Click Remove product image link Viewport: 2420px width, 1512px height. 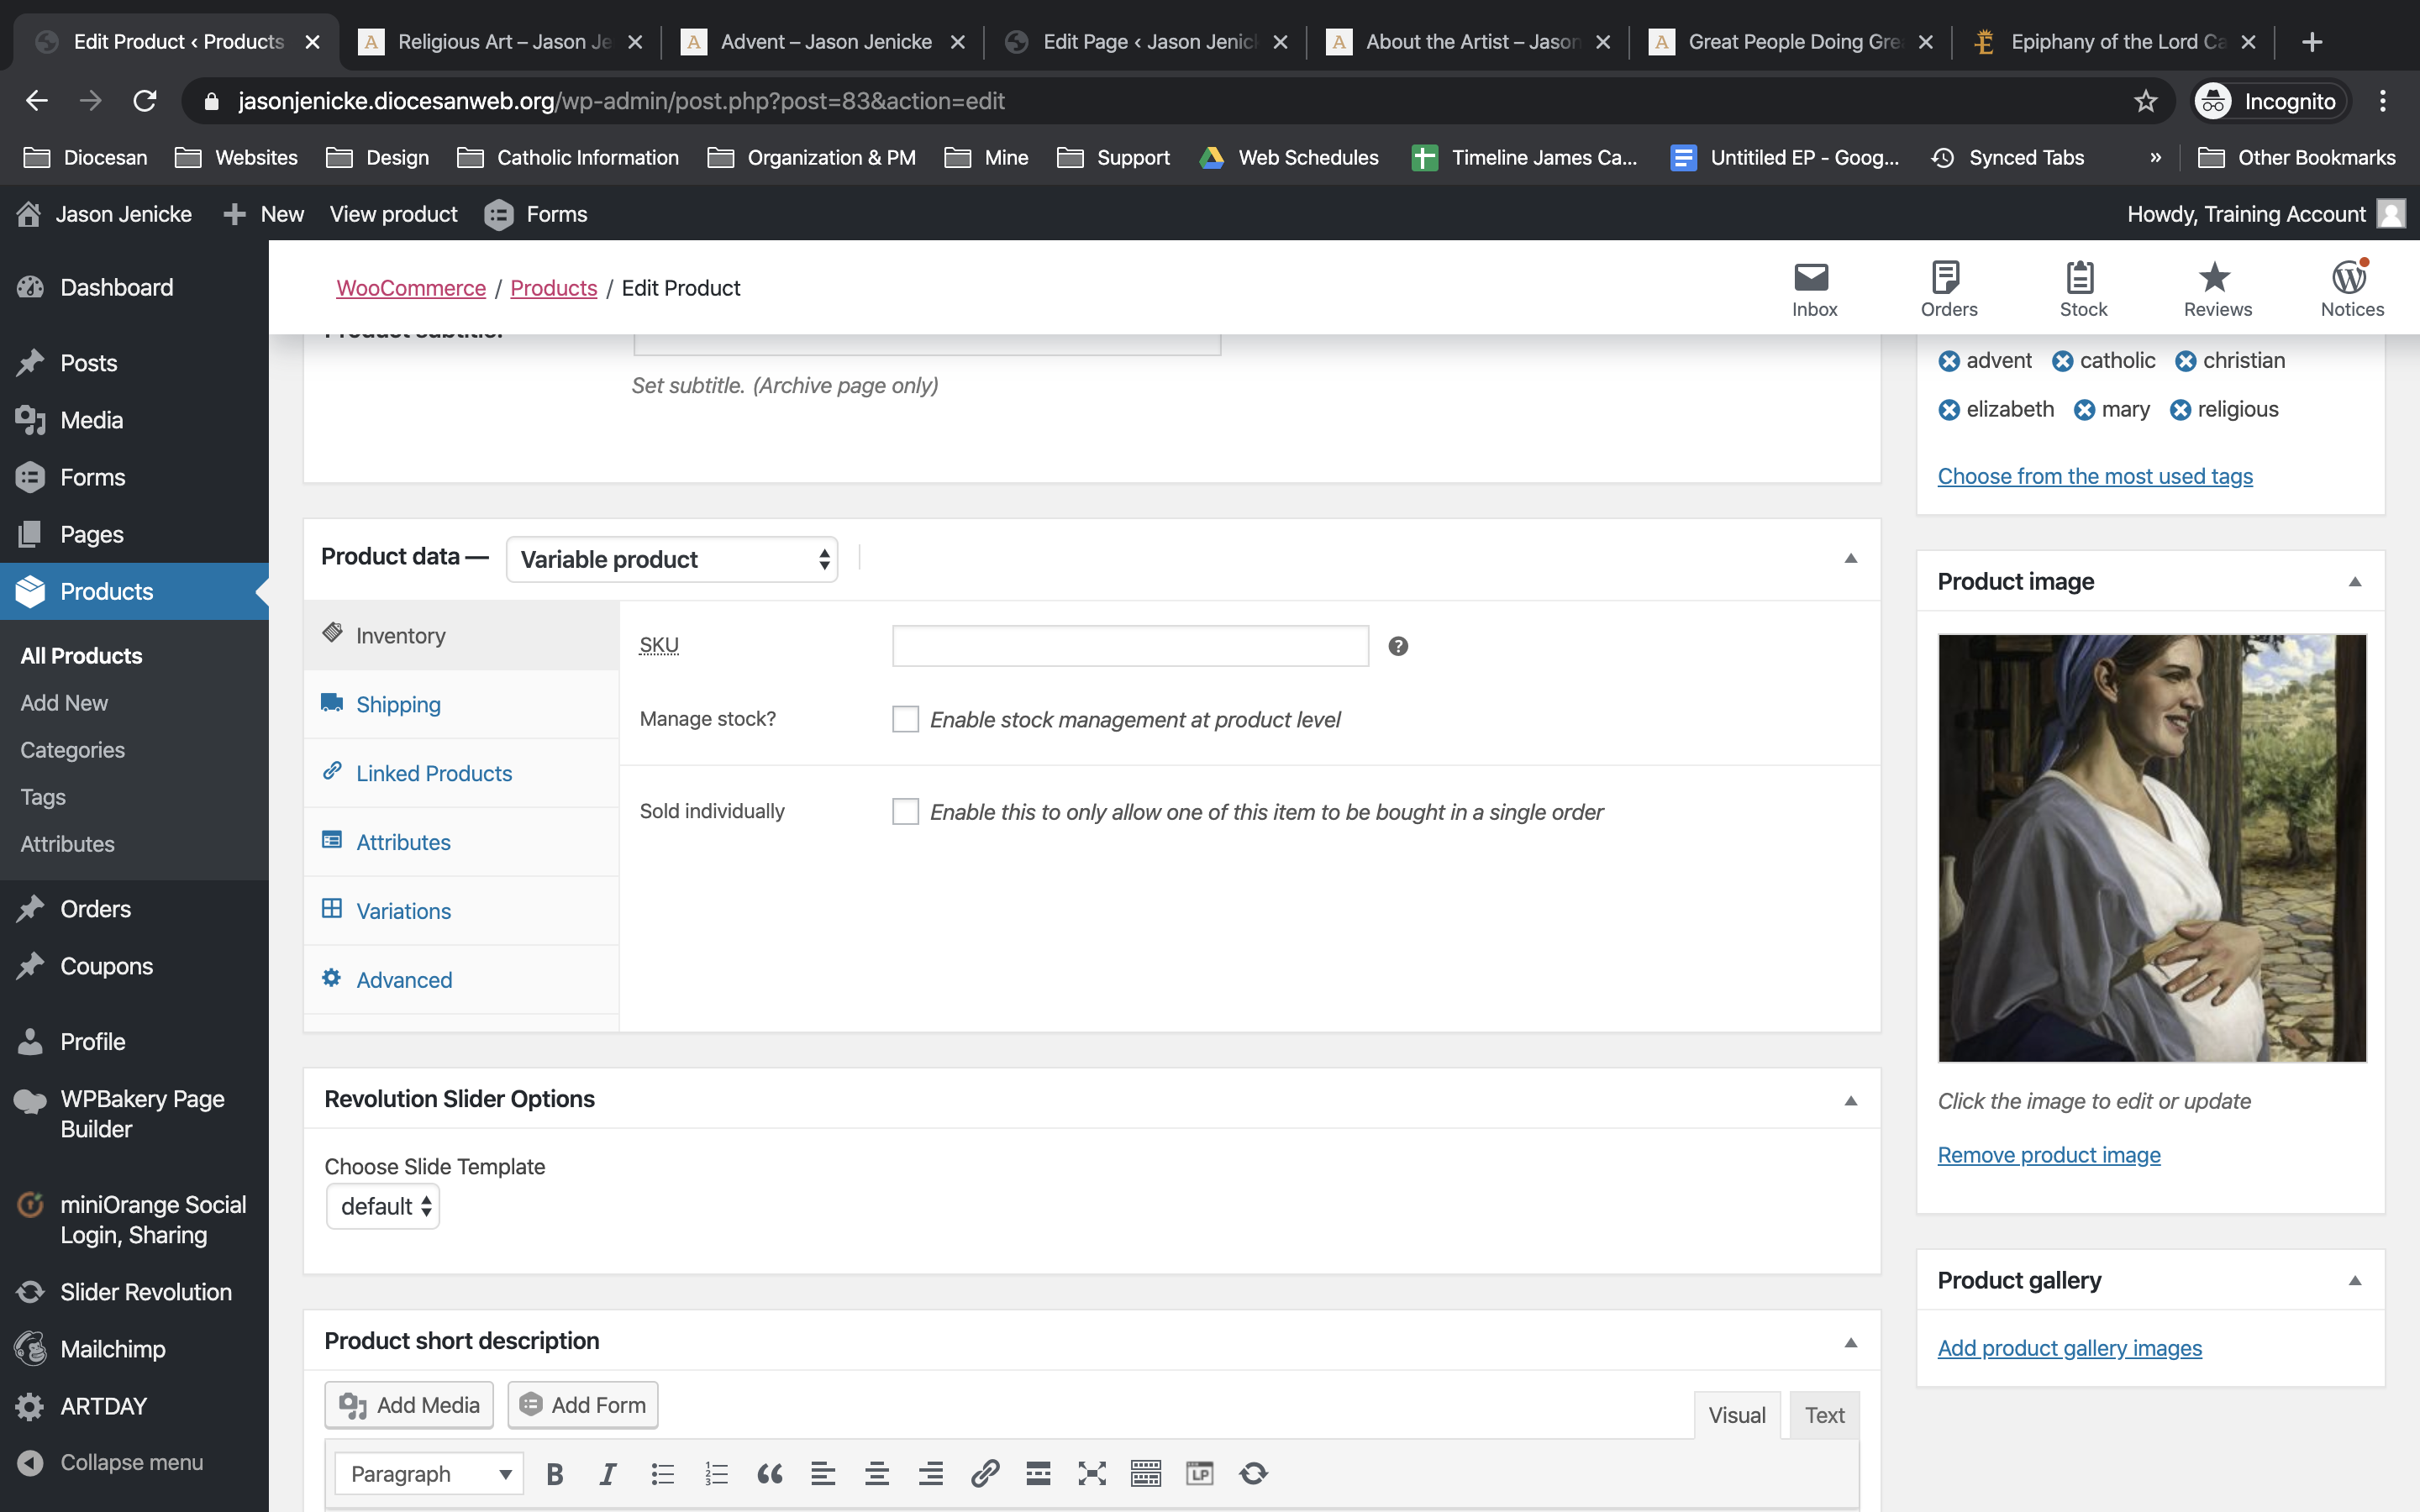pos(2048,1155)
